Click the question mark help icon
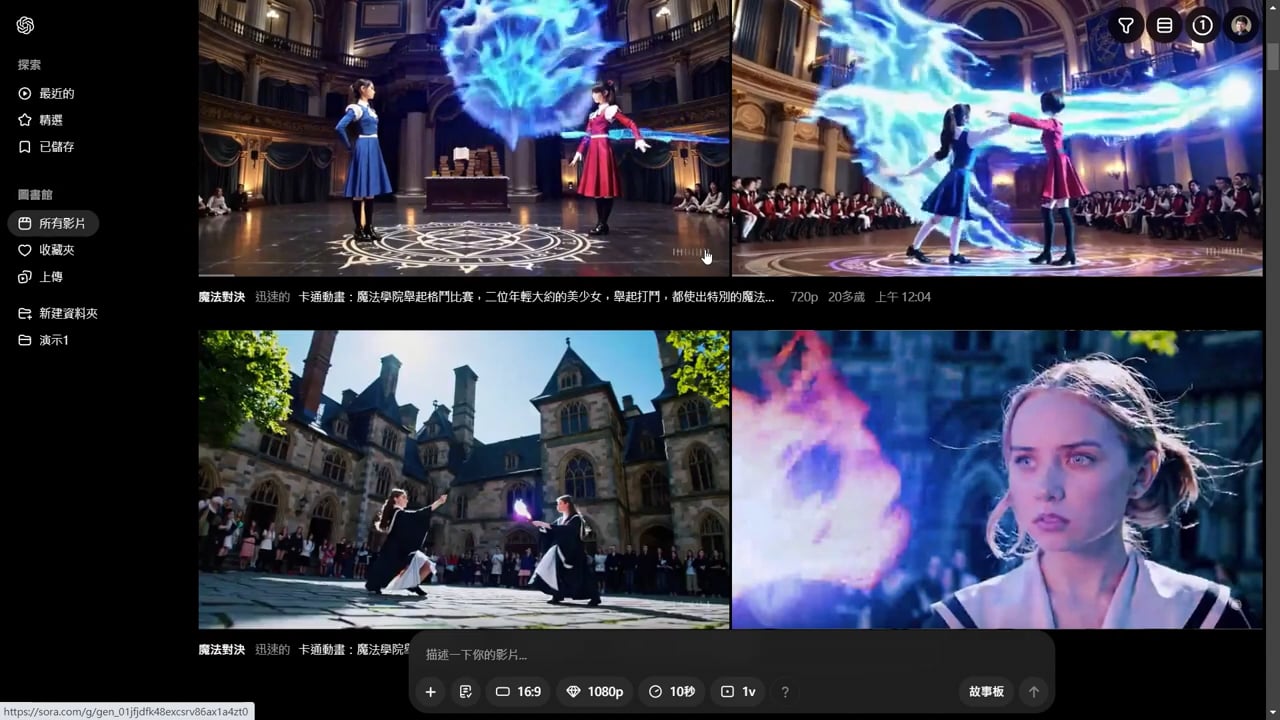Image resolution: width=1280 pixels, height=720 pixels. point(785,692)
